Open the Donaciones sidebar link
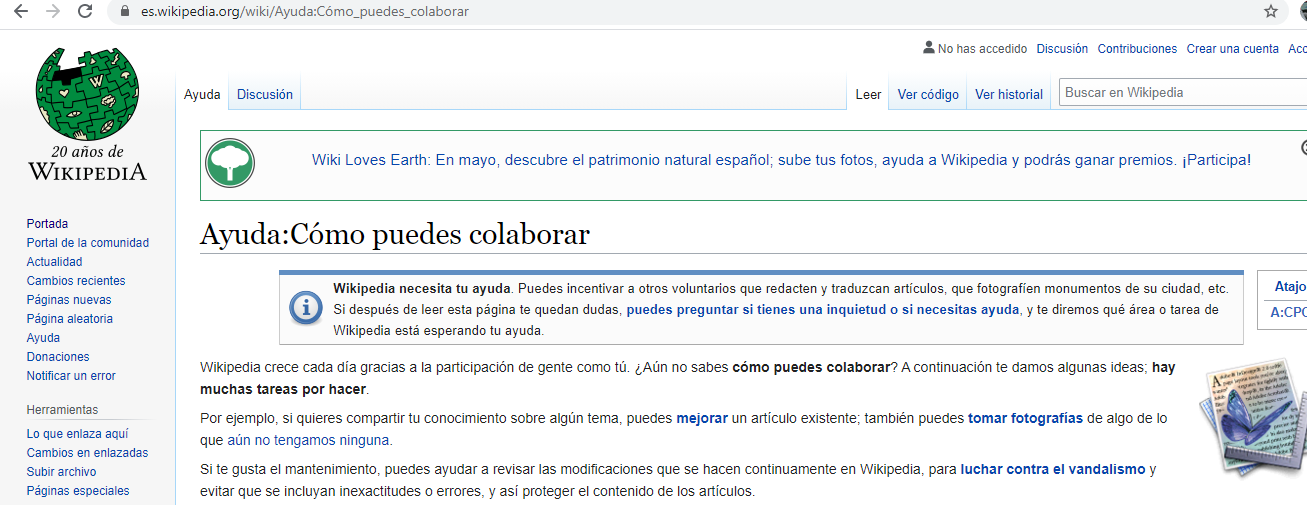Image resolution: width=1307 pixels, height=505 pixels. pyautogui.click(x=58, y=357)
